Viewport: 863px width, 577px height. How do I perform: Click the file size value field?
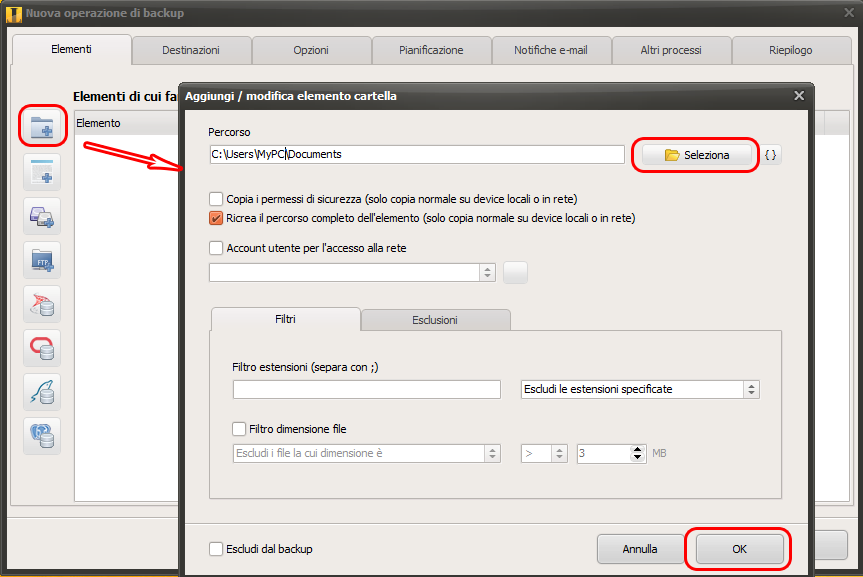[604, 453]
